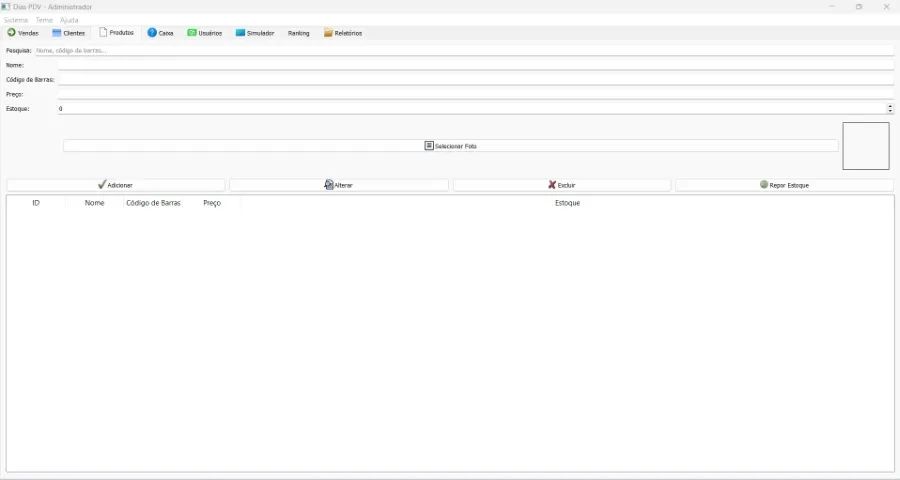Click the Selecionar Foto button

[x=450, y=146]
